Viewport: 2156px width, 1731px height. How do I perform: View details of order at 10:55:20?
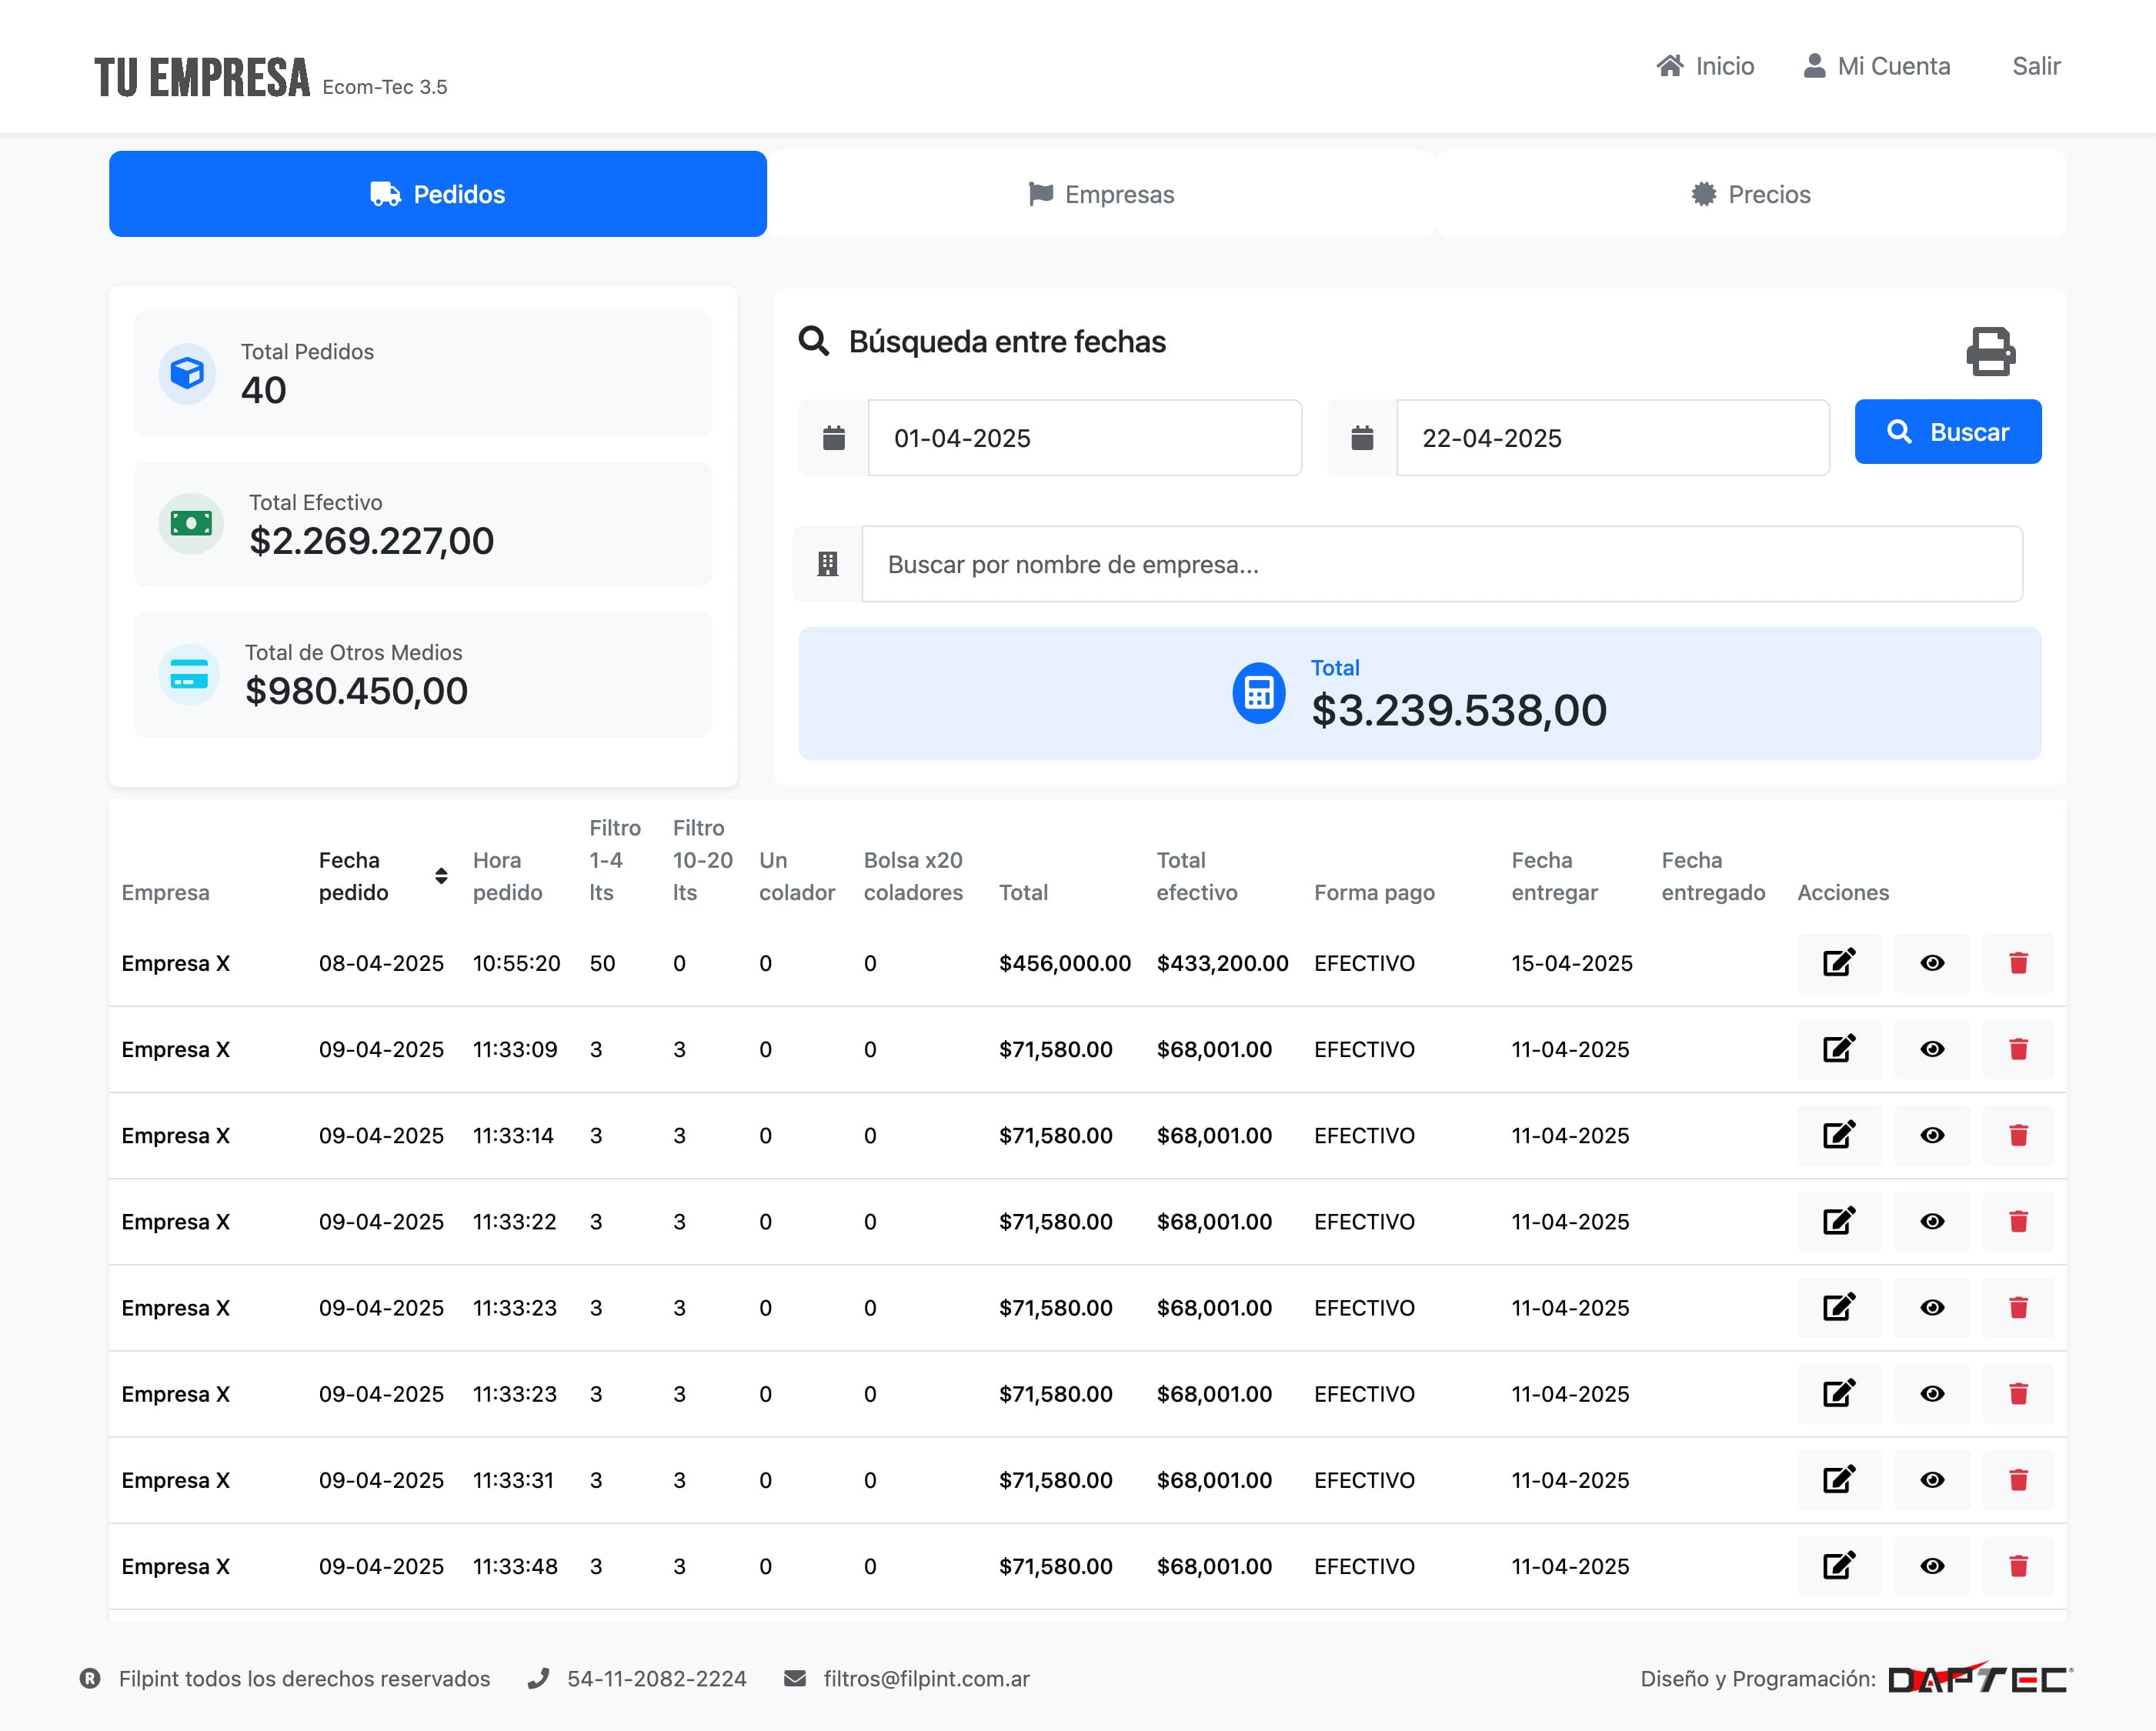click(1931, 963)
